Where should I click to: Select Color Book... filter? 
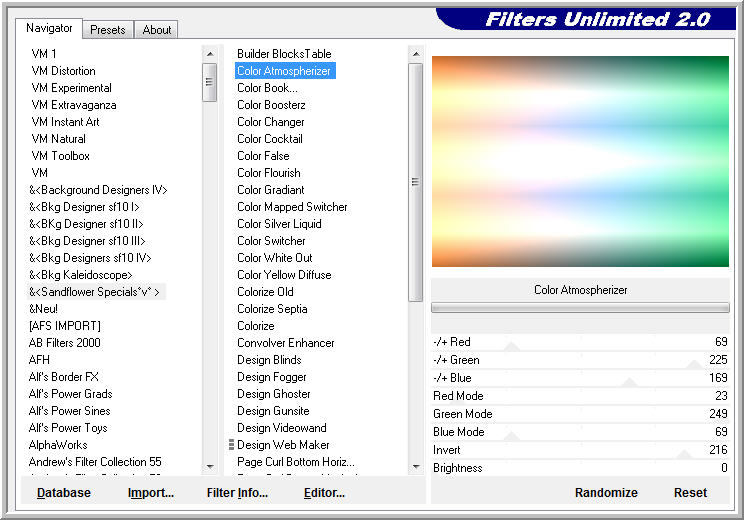267,88
